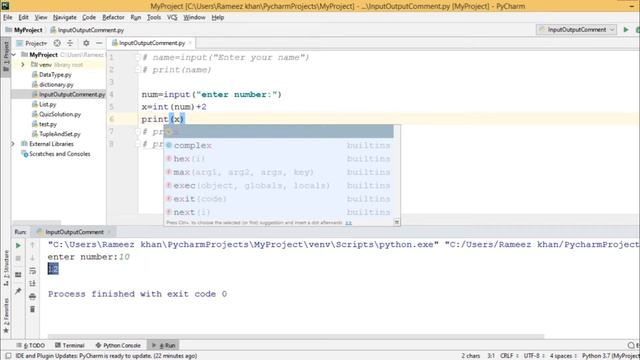The height and width of the screenshot is (360, 640).
Task: Expand the venv folder
Action: 23,64
